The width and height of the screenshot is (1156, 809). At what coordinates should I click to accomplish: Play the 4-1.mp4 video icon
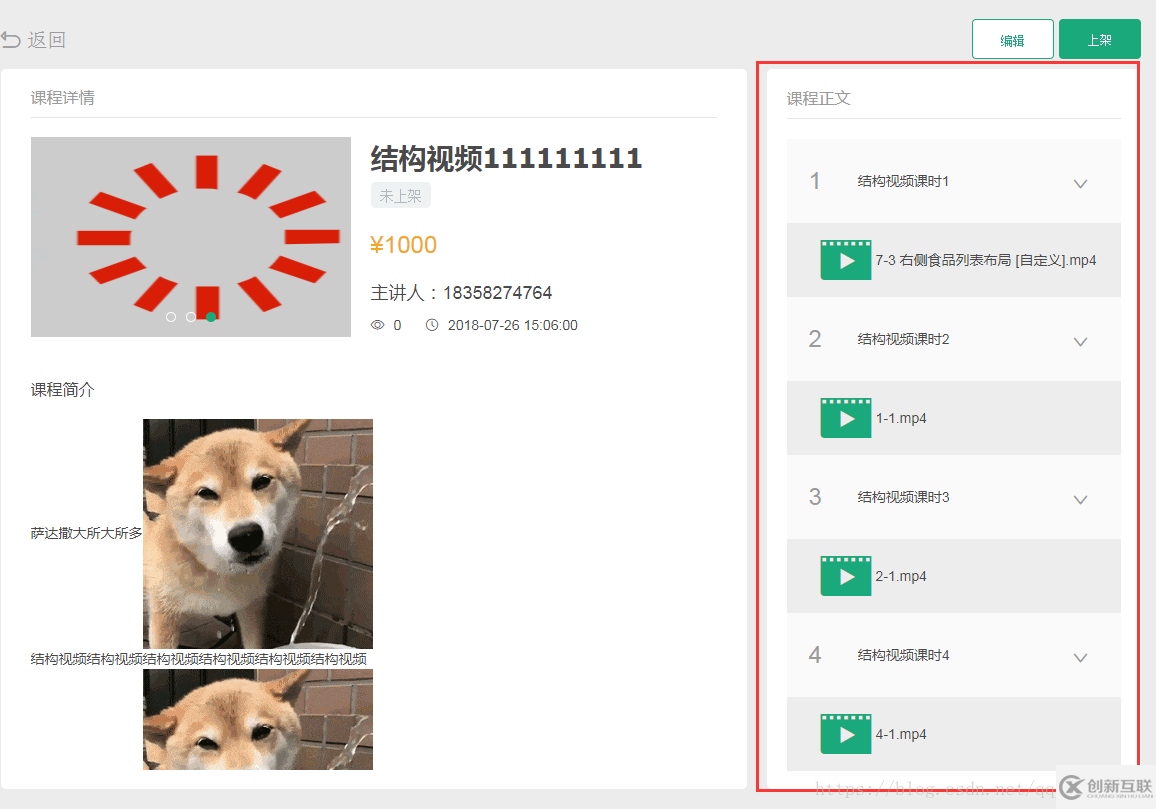pos(846,734)
